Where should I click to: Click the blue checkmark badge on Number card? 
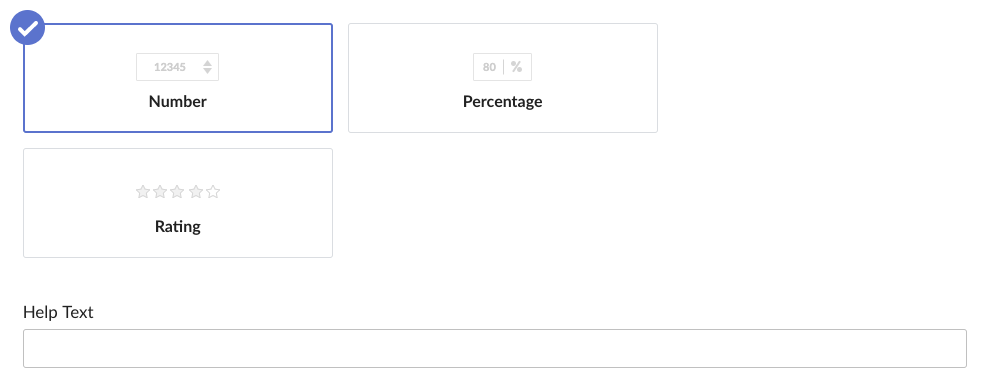pos(28,28)
